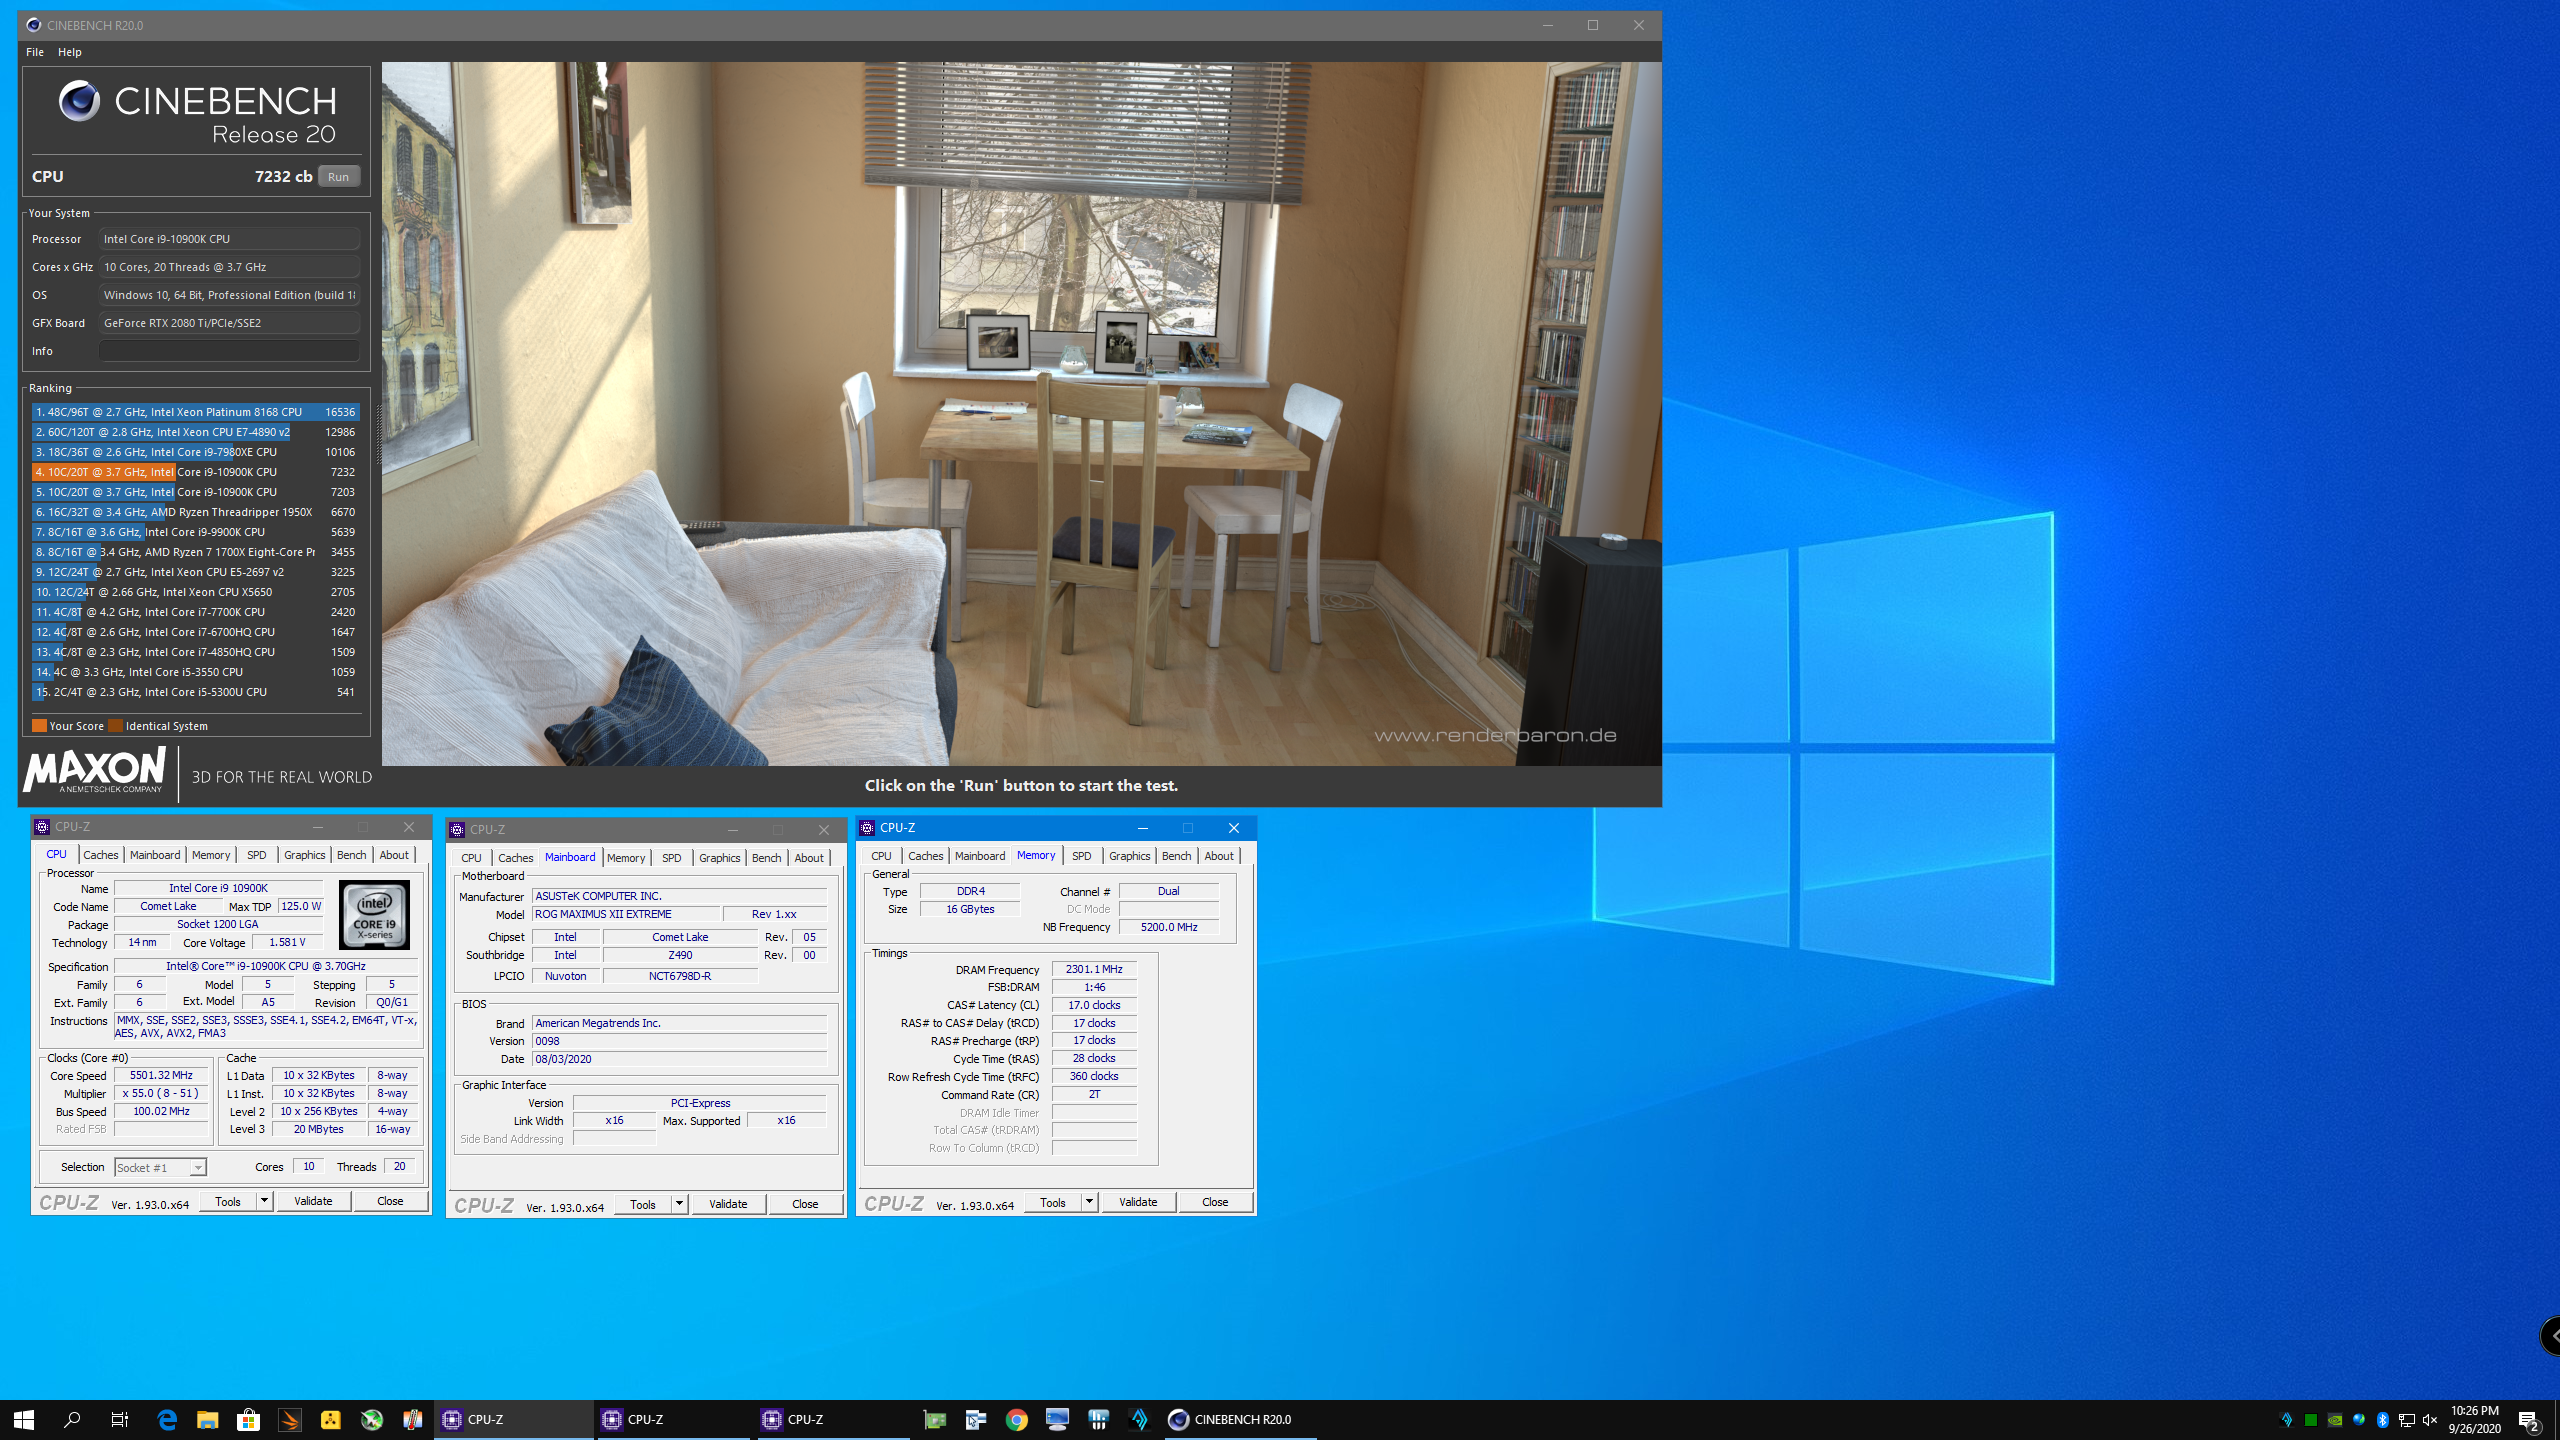2560x1440 pixels.
Task: Click the rendered room image preview
Action: 1021,414
